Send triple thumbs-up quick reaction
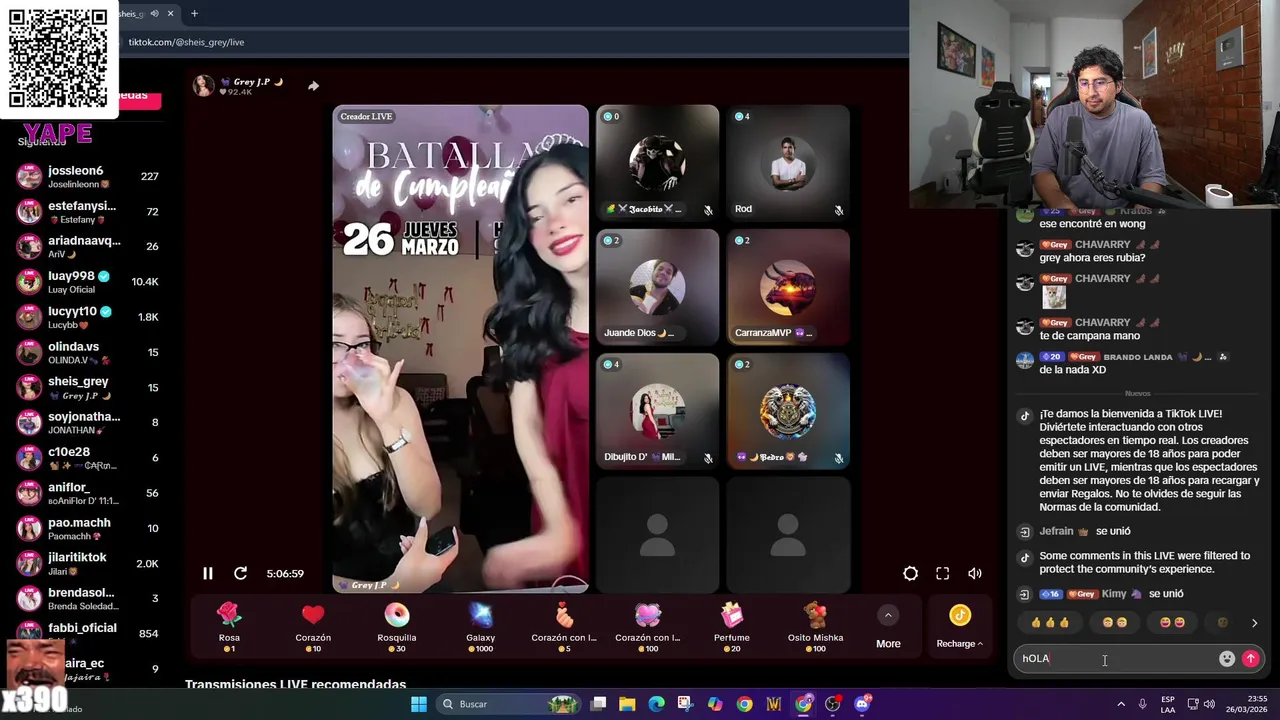This screenshot has width=1280, height=720. [x=1050, y=622]
